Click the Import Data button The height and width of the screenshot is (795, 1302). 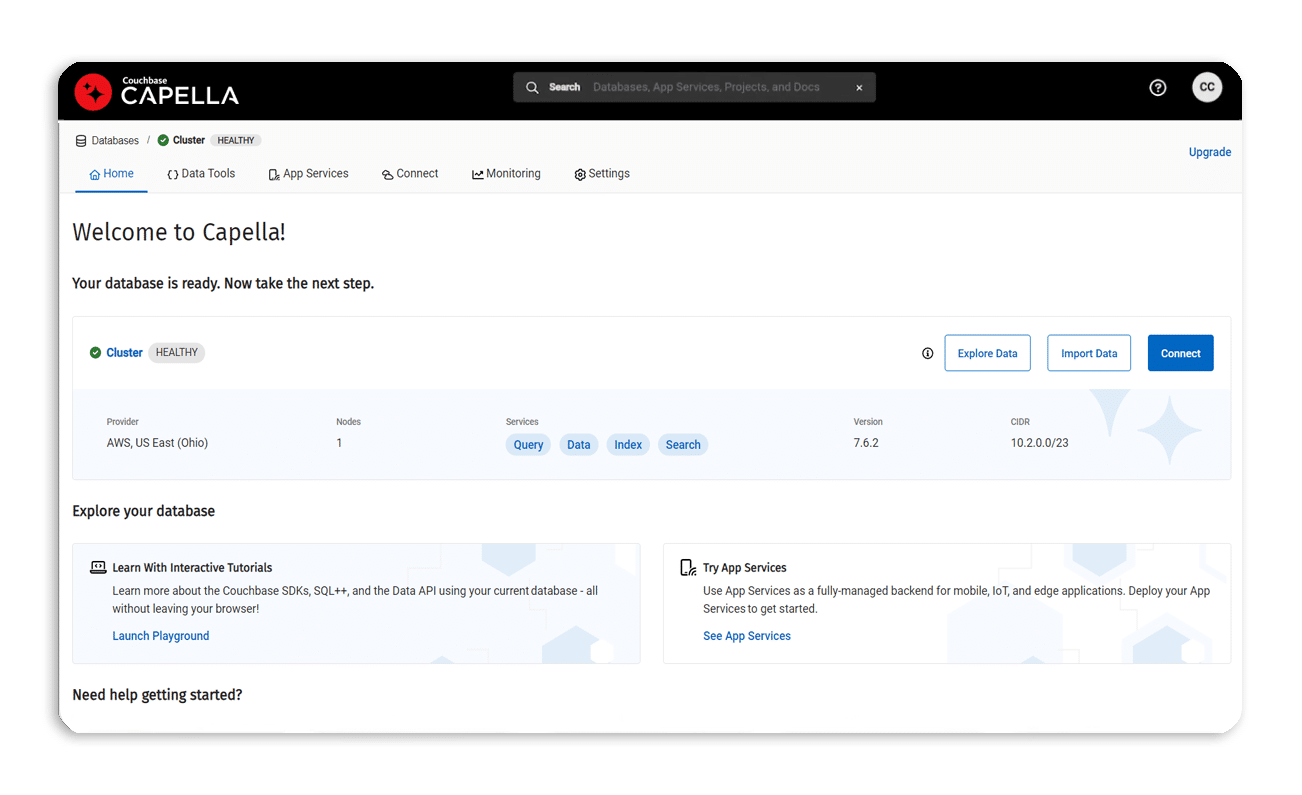[x=1089, y=353]
